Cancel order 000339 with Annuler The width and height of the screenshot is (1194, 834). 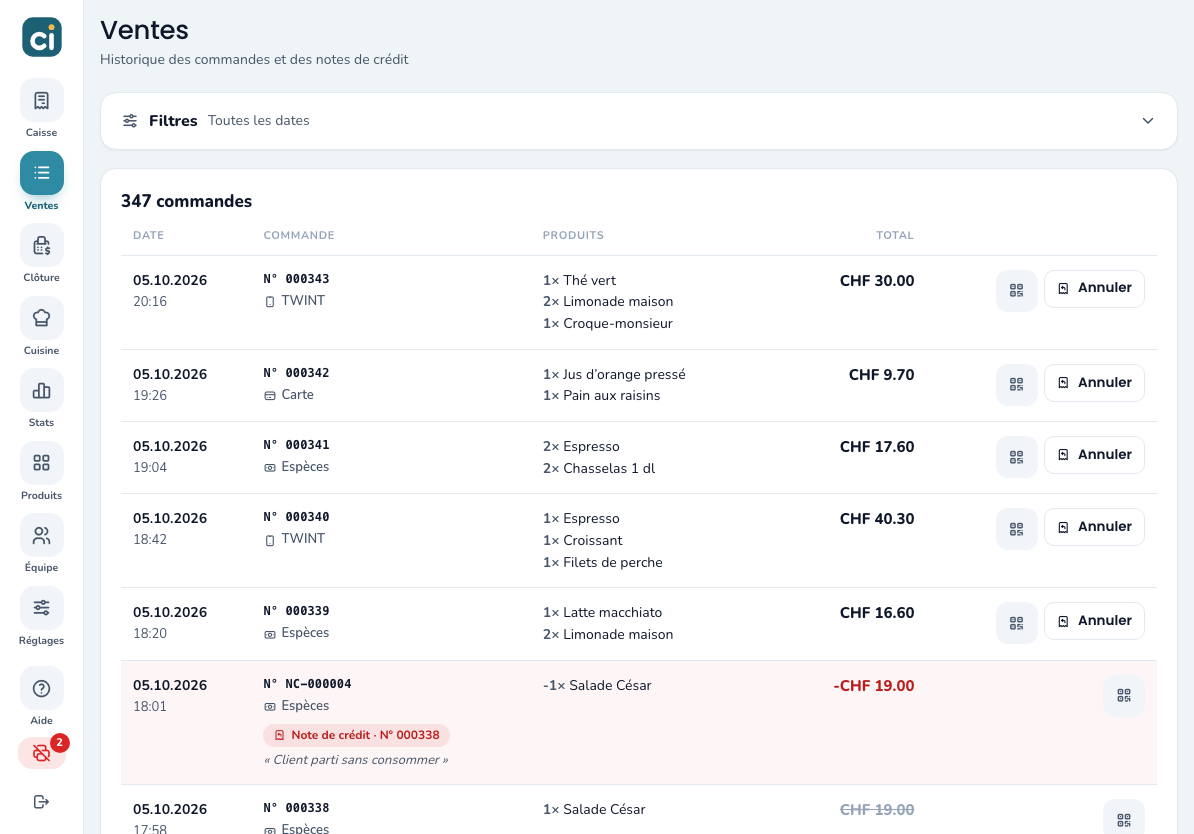(x=1094, y=621)
